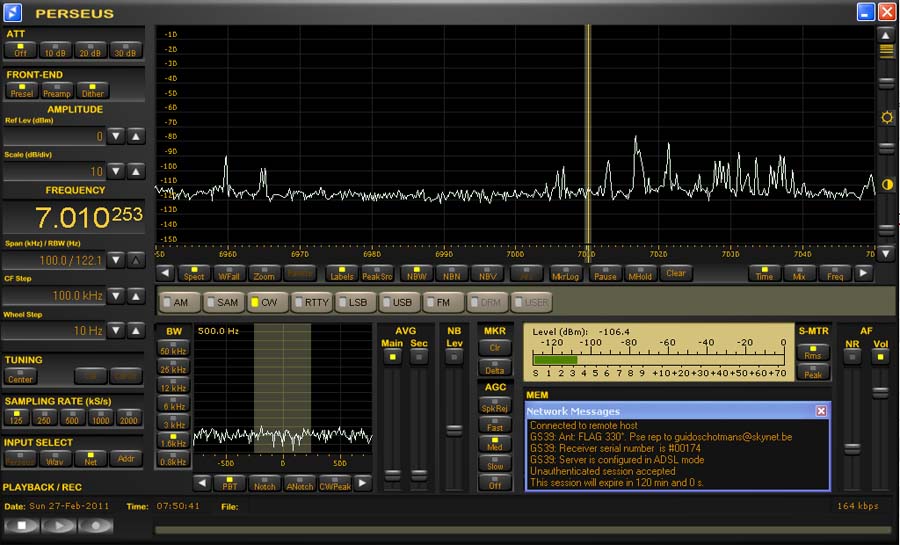This screenshot has height=545, width=900.
Task: Select AM demodulation mode
Action: (180, 302)
